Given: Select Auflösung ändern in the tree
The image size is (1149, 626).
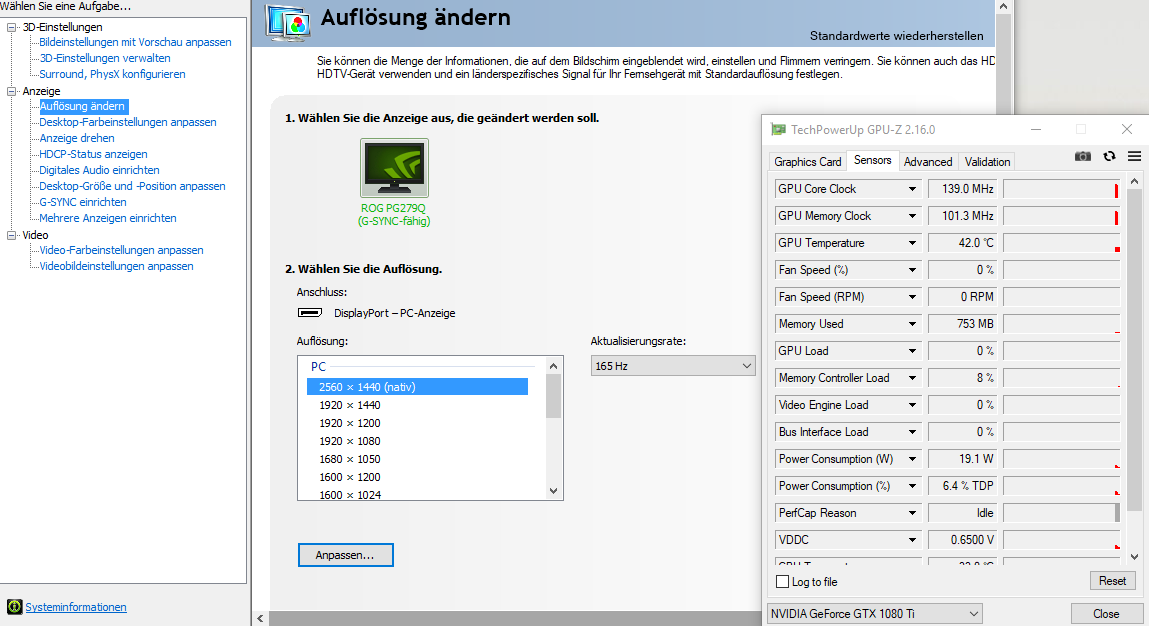Looking at the screenshot, I should coord(83,106).
